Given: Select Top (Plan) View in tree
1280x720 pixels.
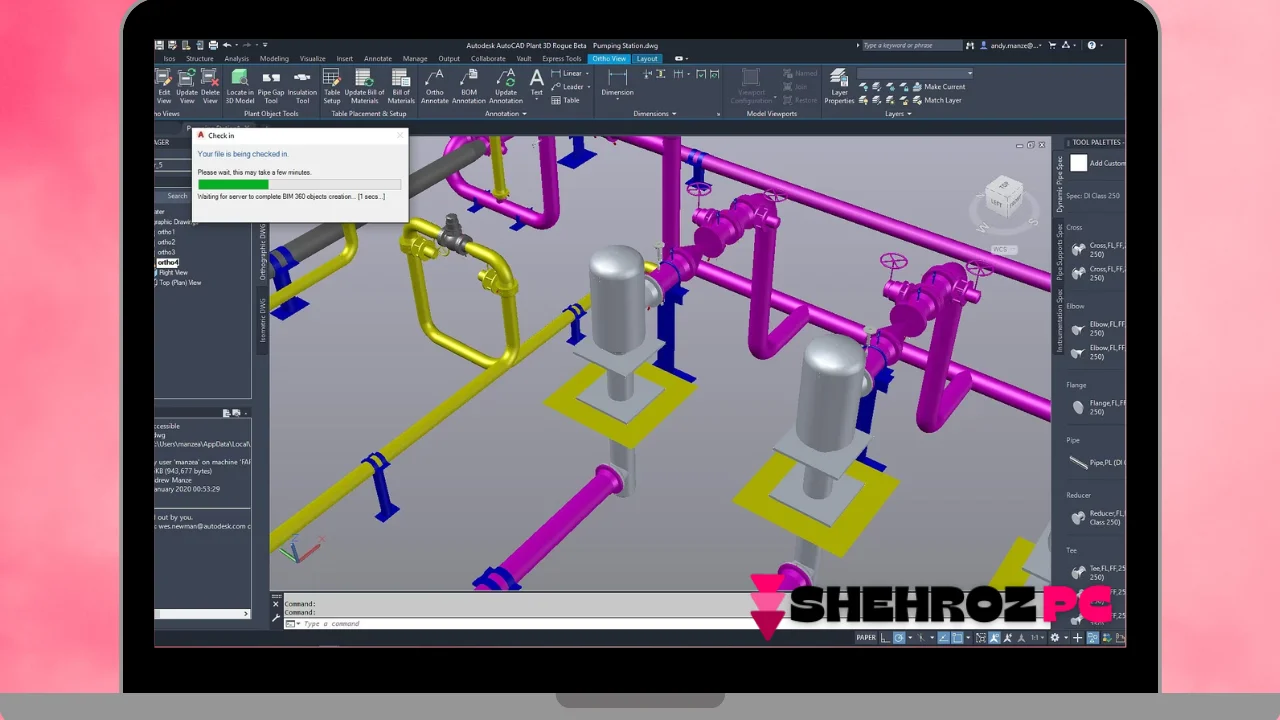Looking at the screenshot, I should pyautogui.click(x=180, y=283).
